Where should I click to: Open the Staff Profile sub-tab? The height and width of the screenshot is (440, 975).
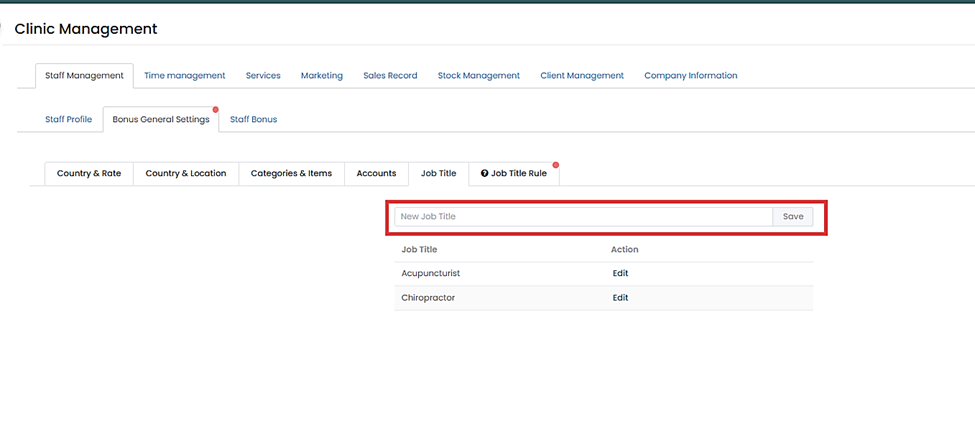tap(68, 120)
